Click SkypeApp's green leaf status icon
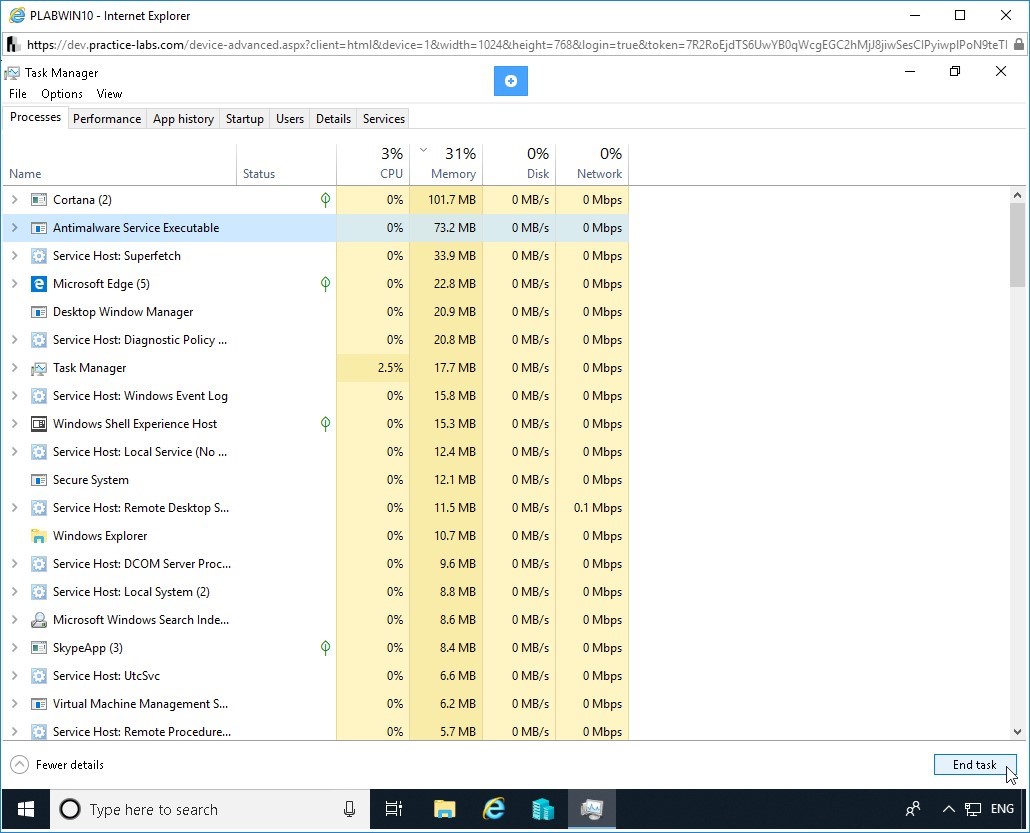The height and width of the screenshot is (833, 1030). pyautogui.click(x=325, y=648)
